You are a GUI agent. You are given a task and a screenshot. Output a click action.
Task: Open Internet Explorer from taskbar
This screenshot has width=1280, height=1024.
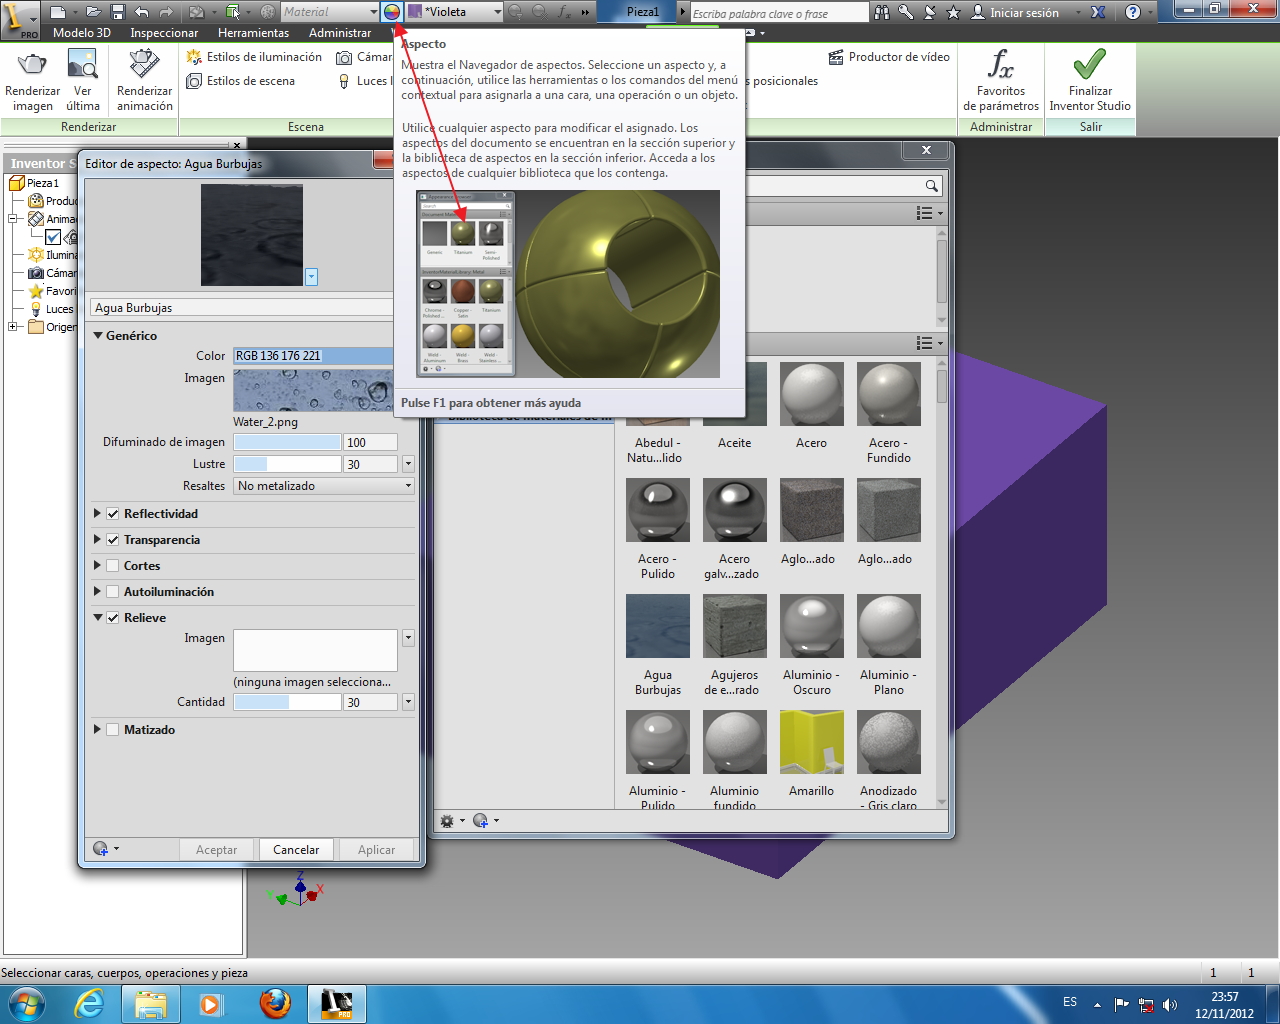coord(90,1003)
